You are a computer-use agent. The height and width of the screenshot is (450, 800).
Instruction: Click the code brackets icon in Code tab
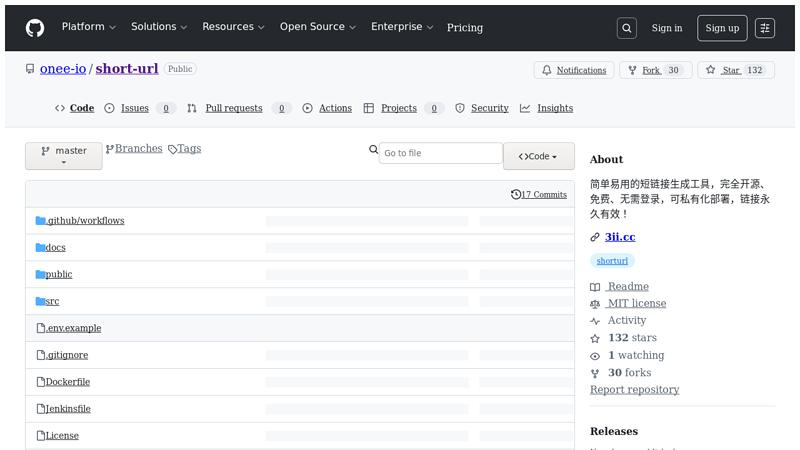(x=60, y=108)
